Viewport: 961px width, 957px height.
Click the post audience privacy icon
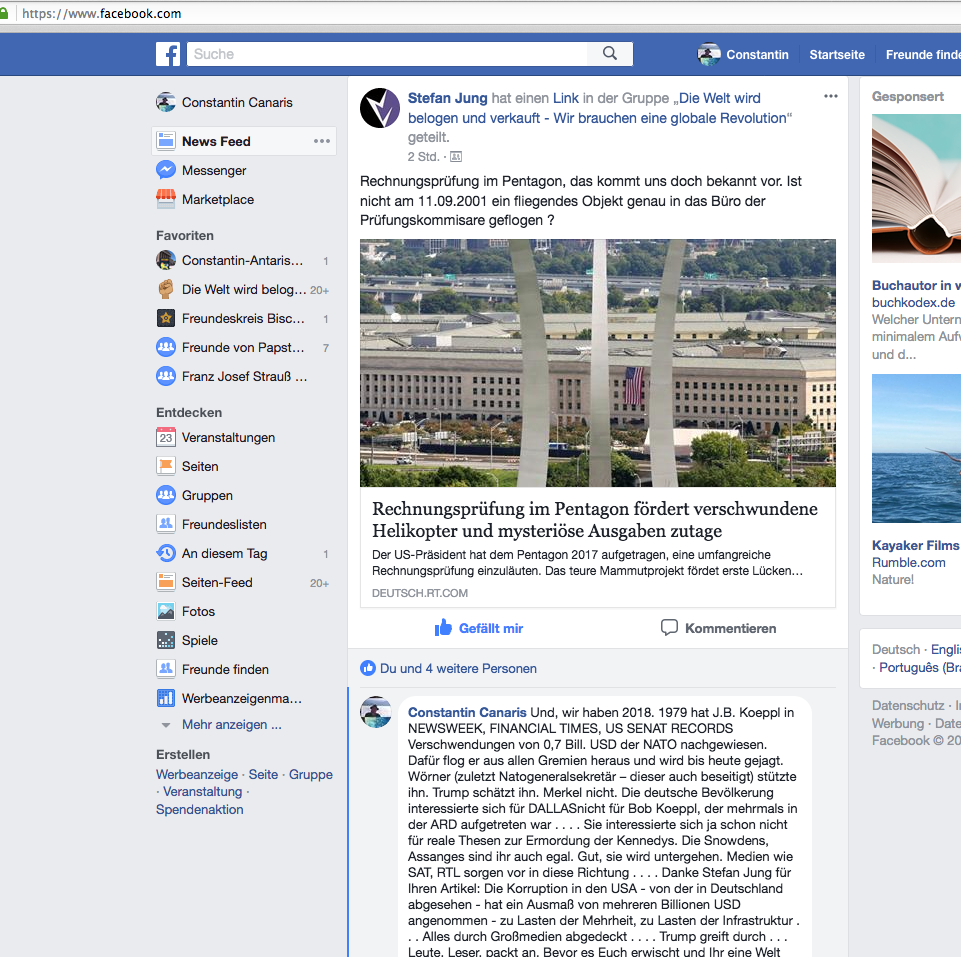click(x=456, y=157)
